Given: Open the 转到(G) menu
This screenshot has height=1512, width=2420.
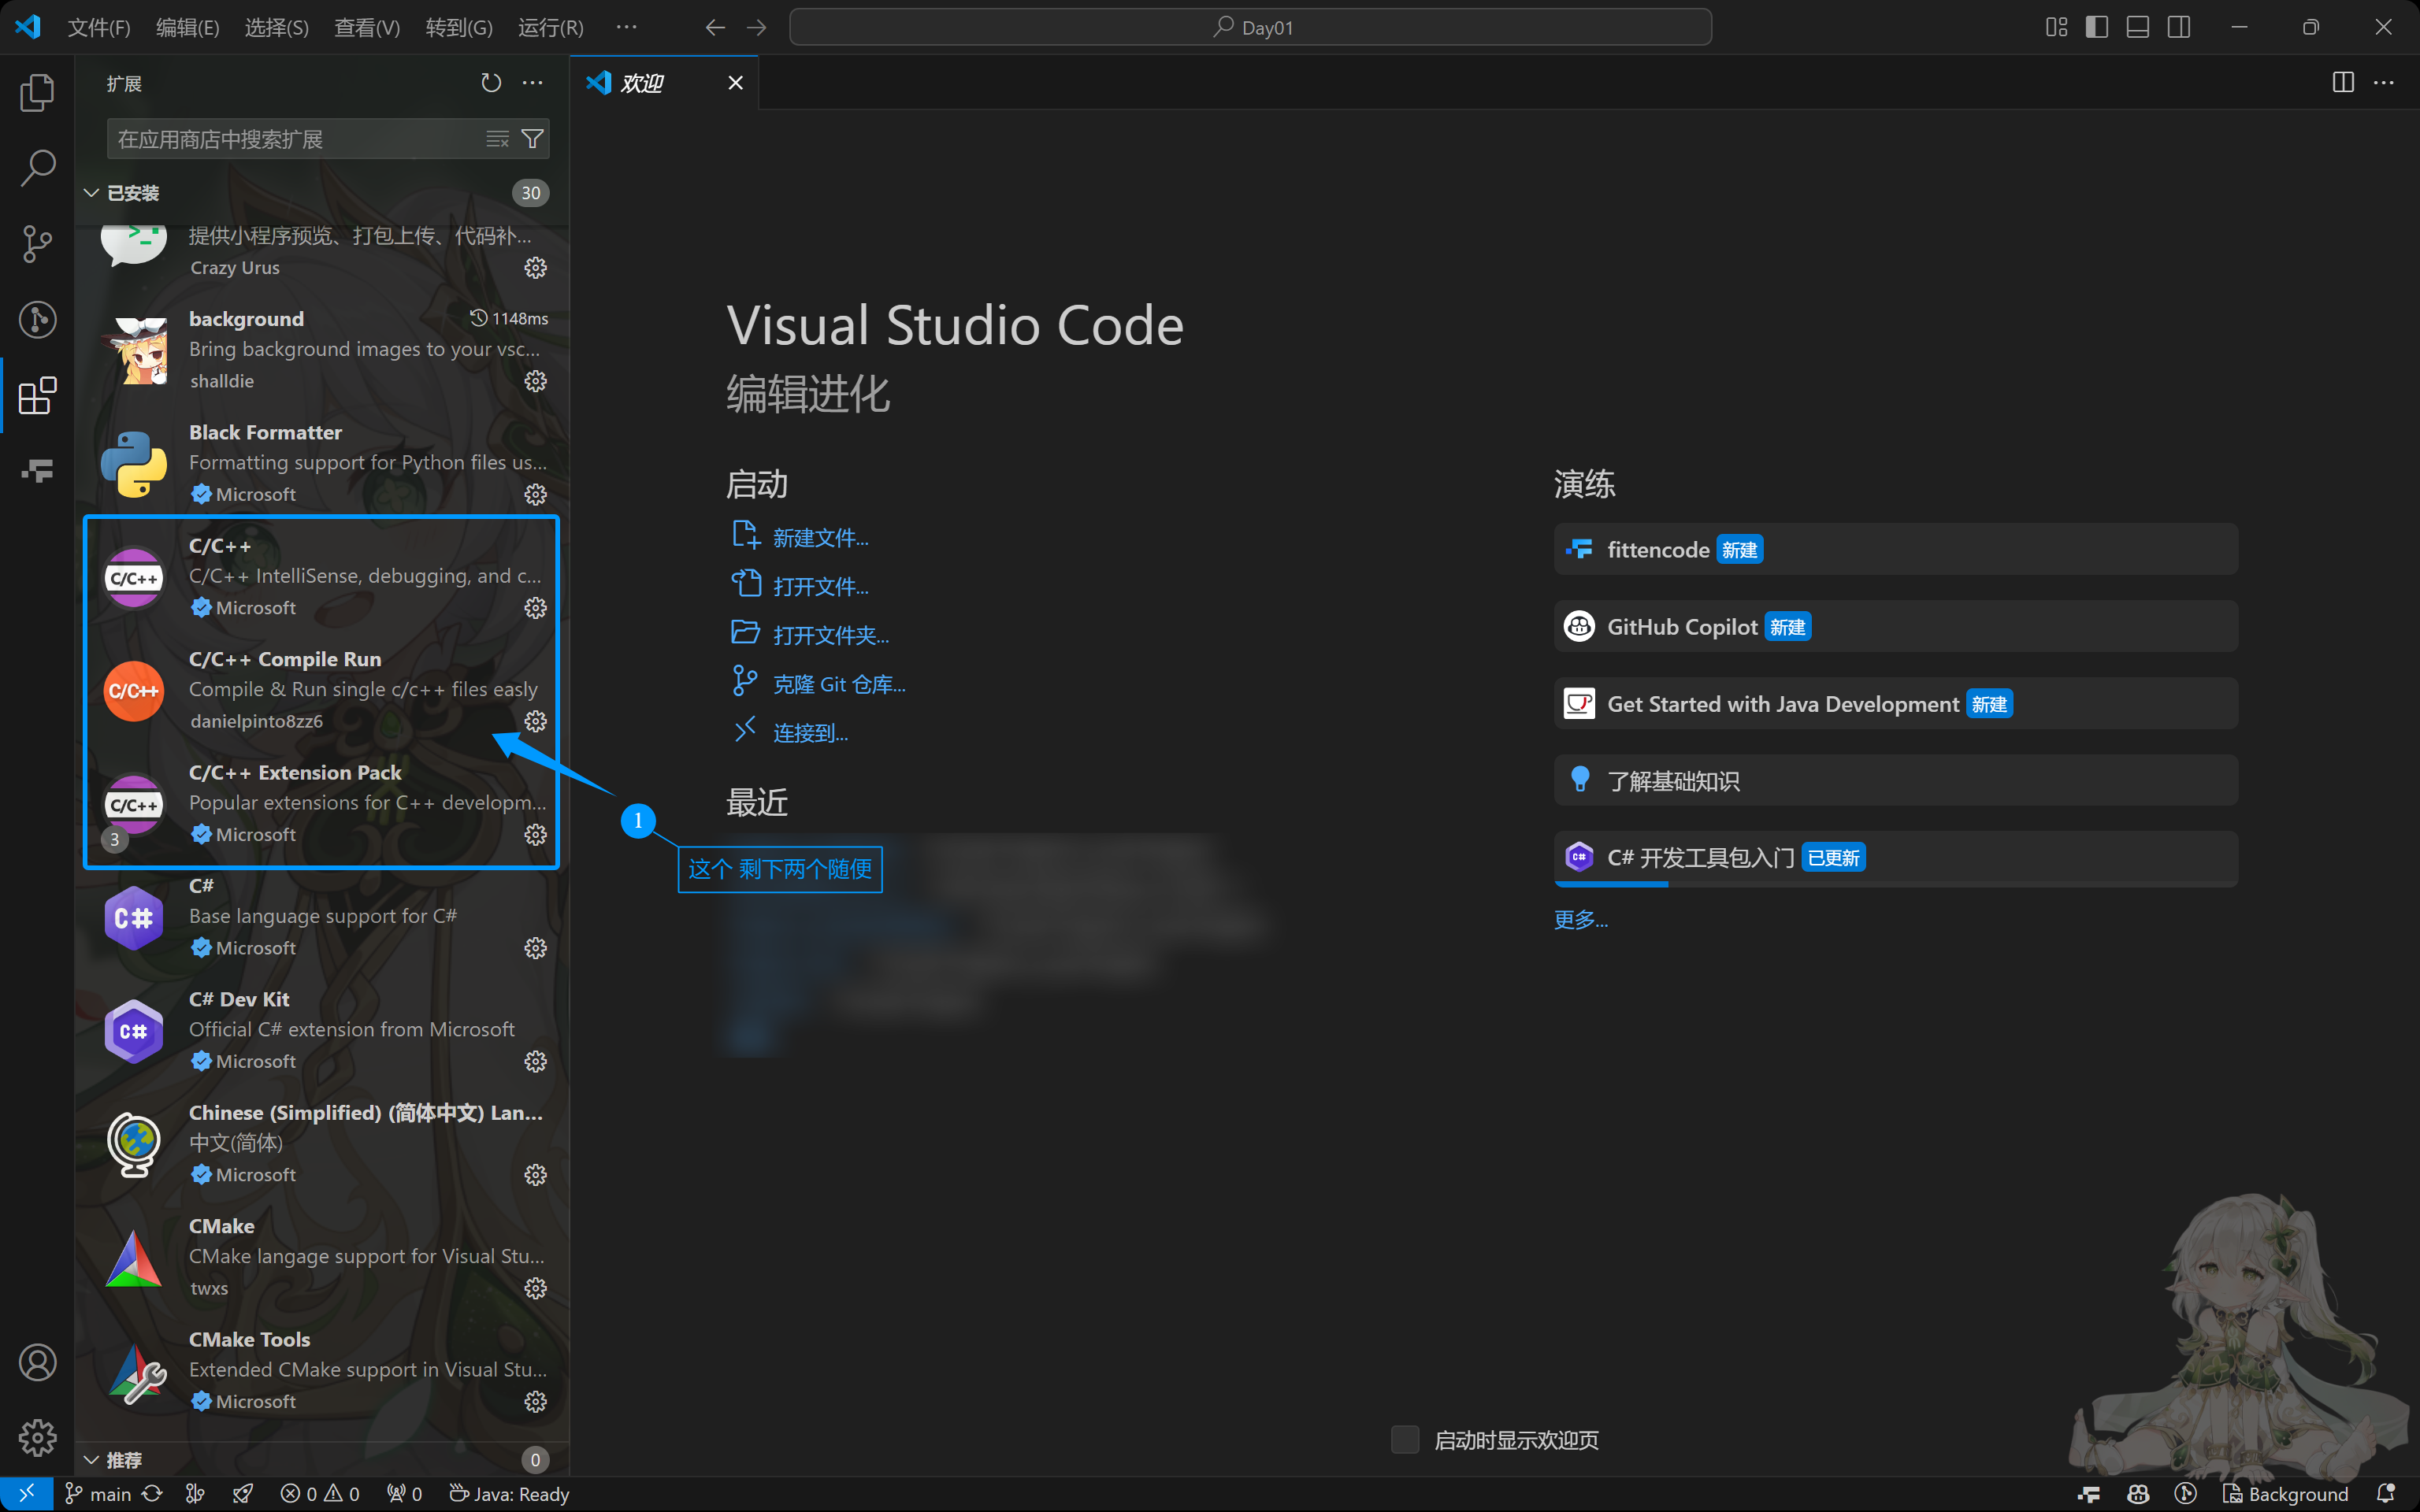Looking at the screenshot, I should click(459, 27).
